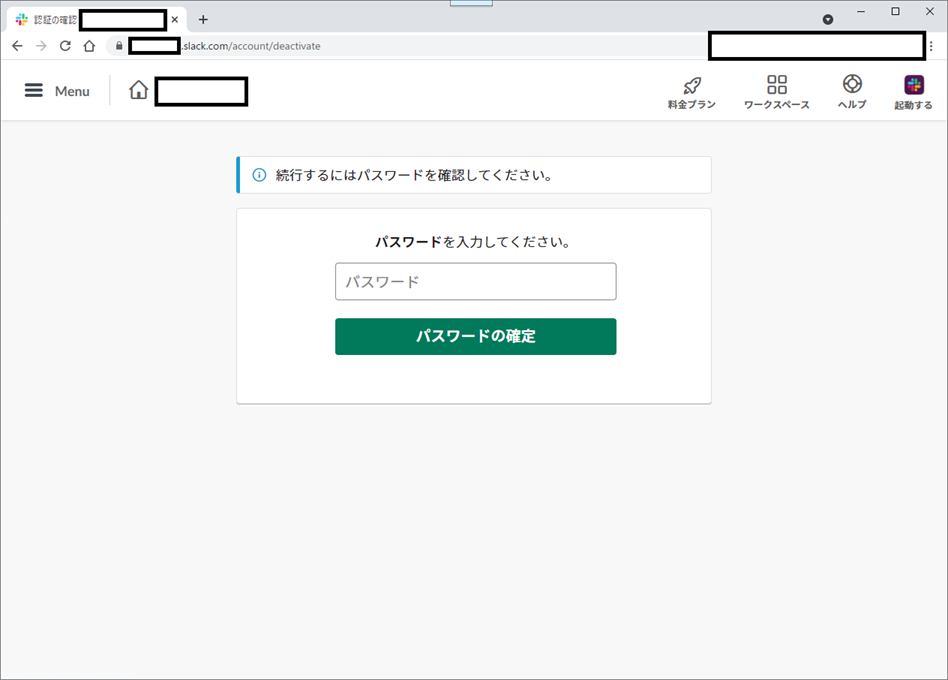
Task: Click the forward navigation arrow
Action: 40,46
